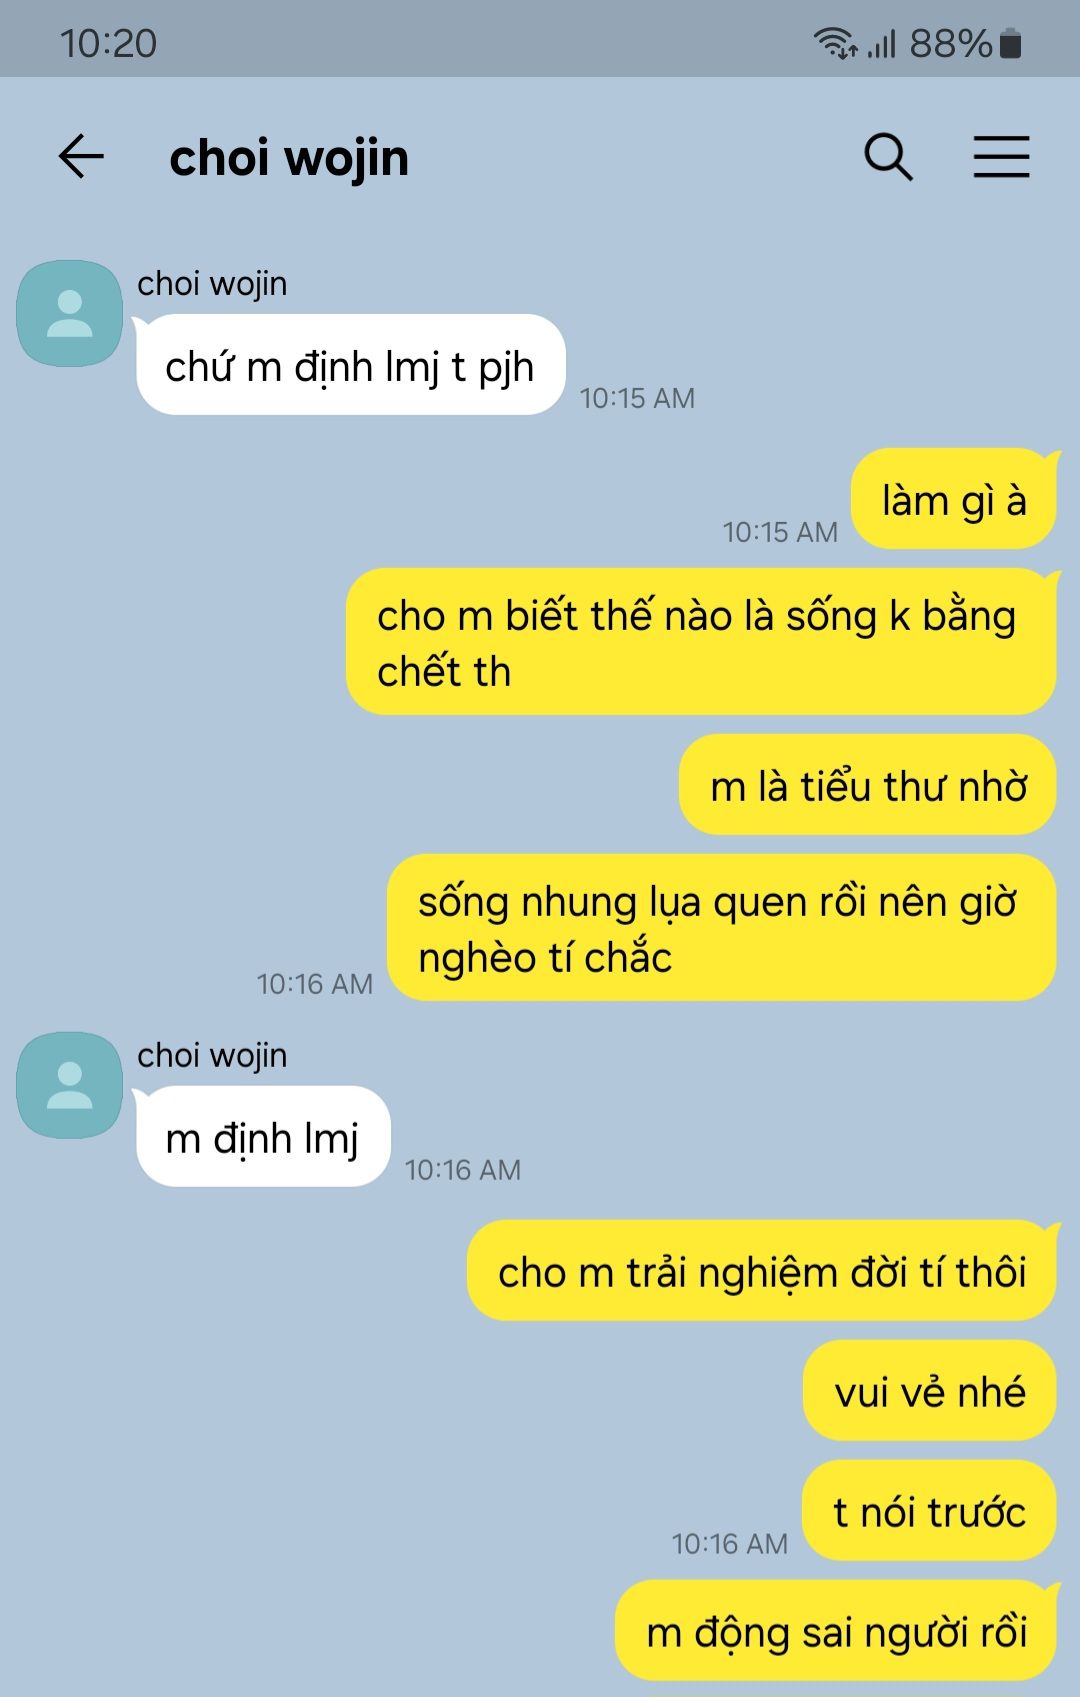This screenshot has width=1080, height=1697.
Task: Tap the chat title choi wojin
Action: (289, 158)
